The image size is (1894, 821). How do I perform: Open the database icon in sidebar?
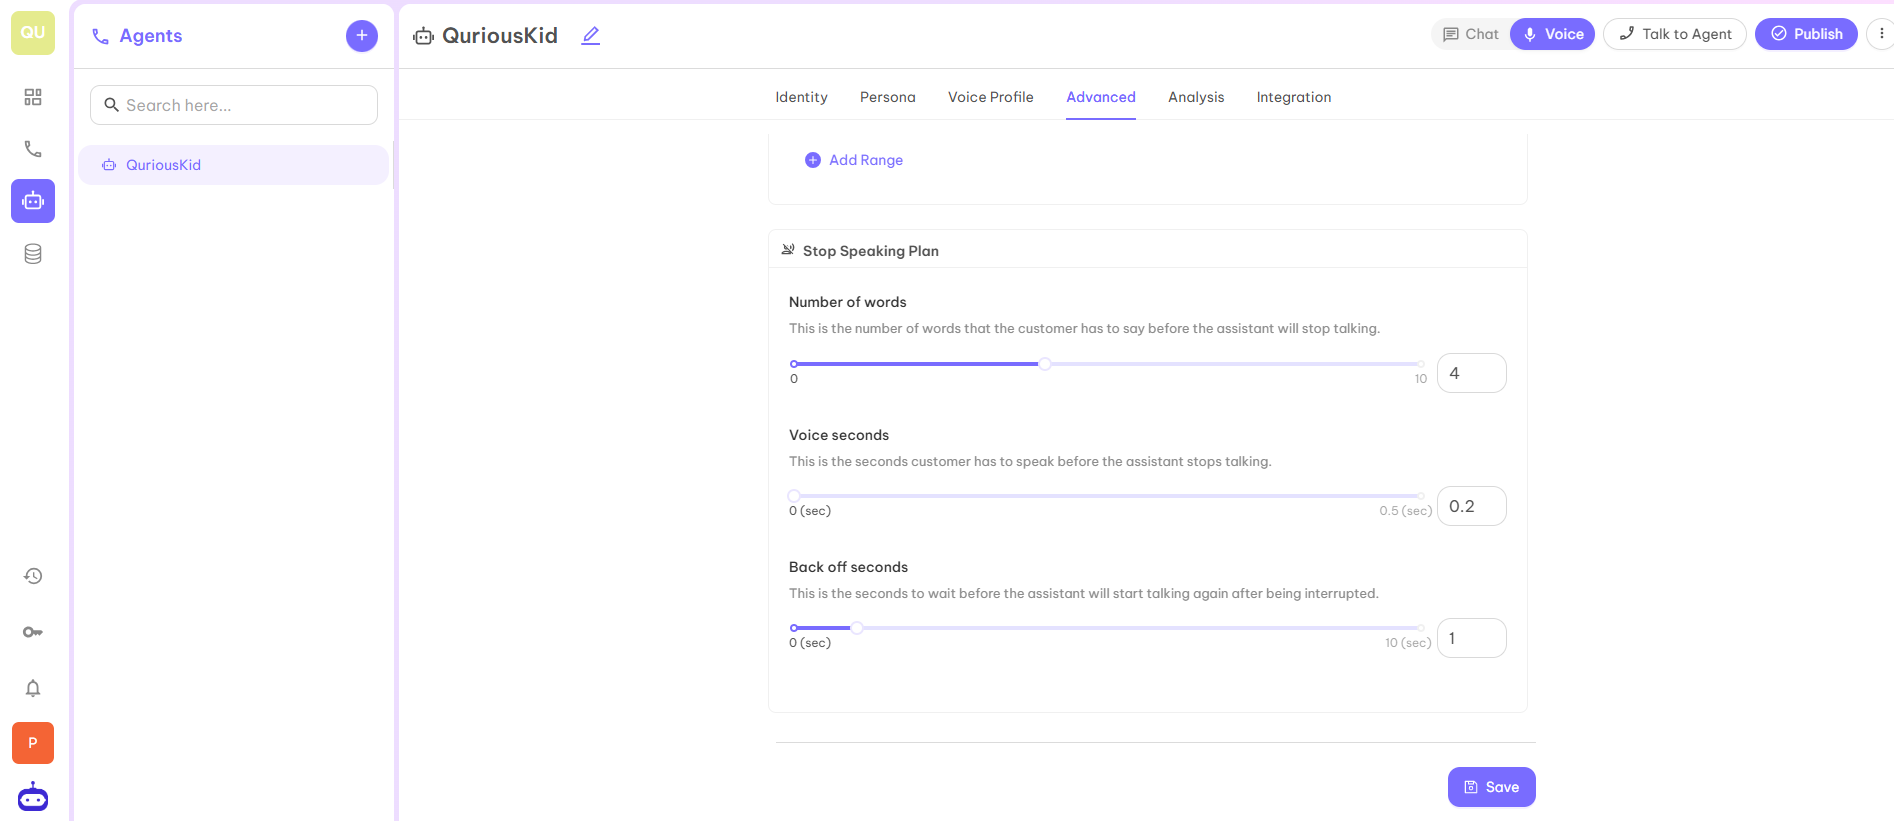pyautogui.click(x=33, y=254)
